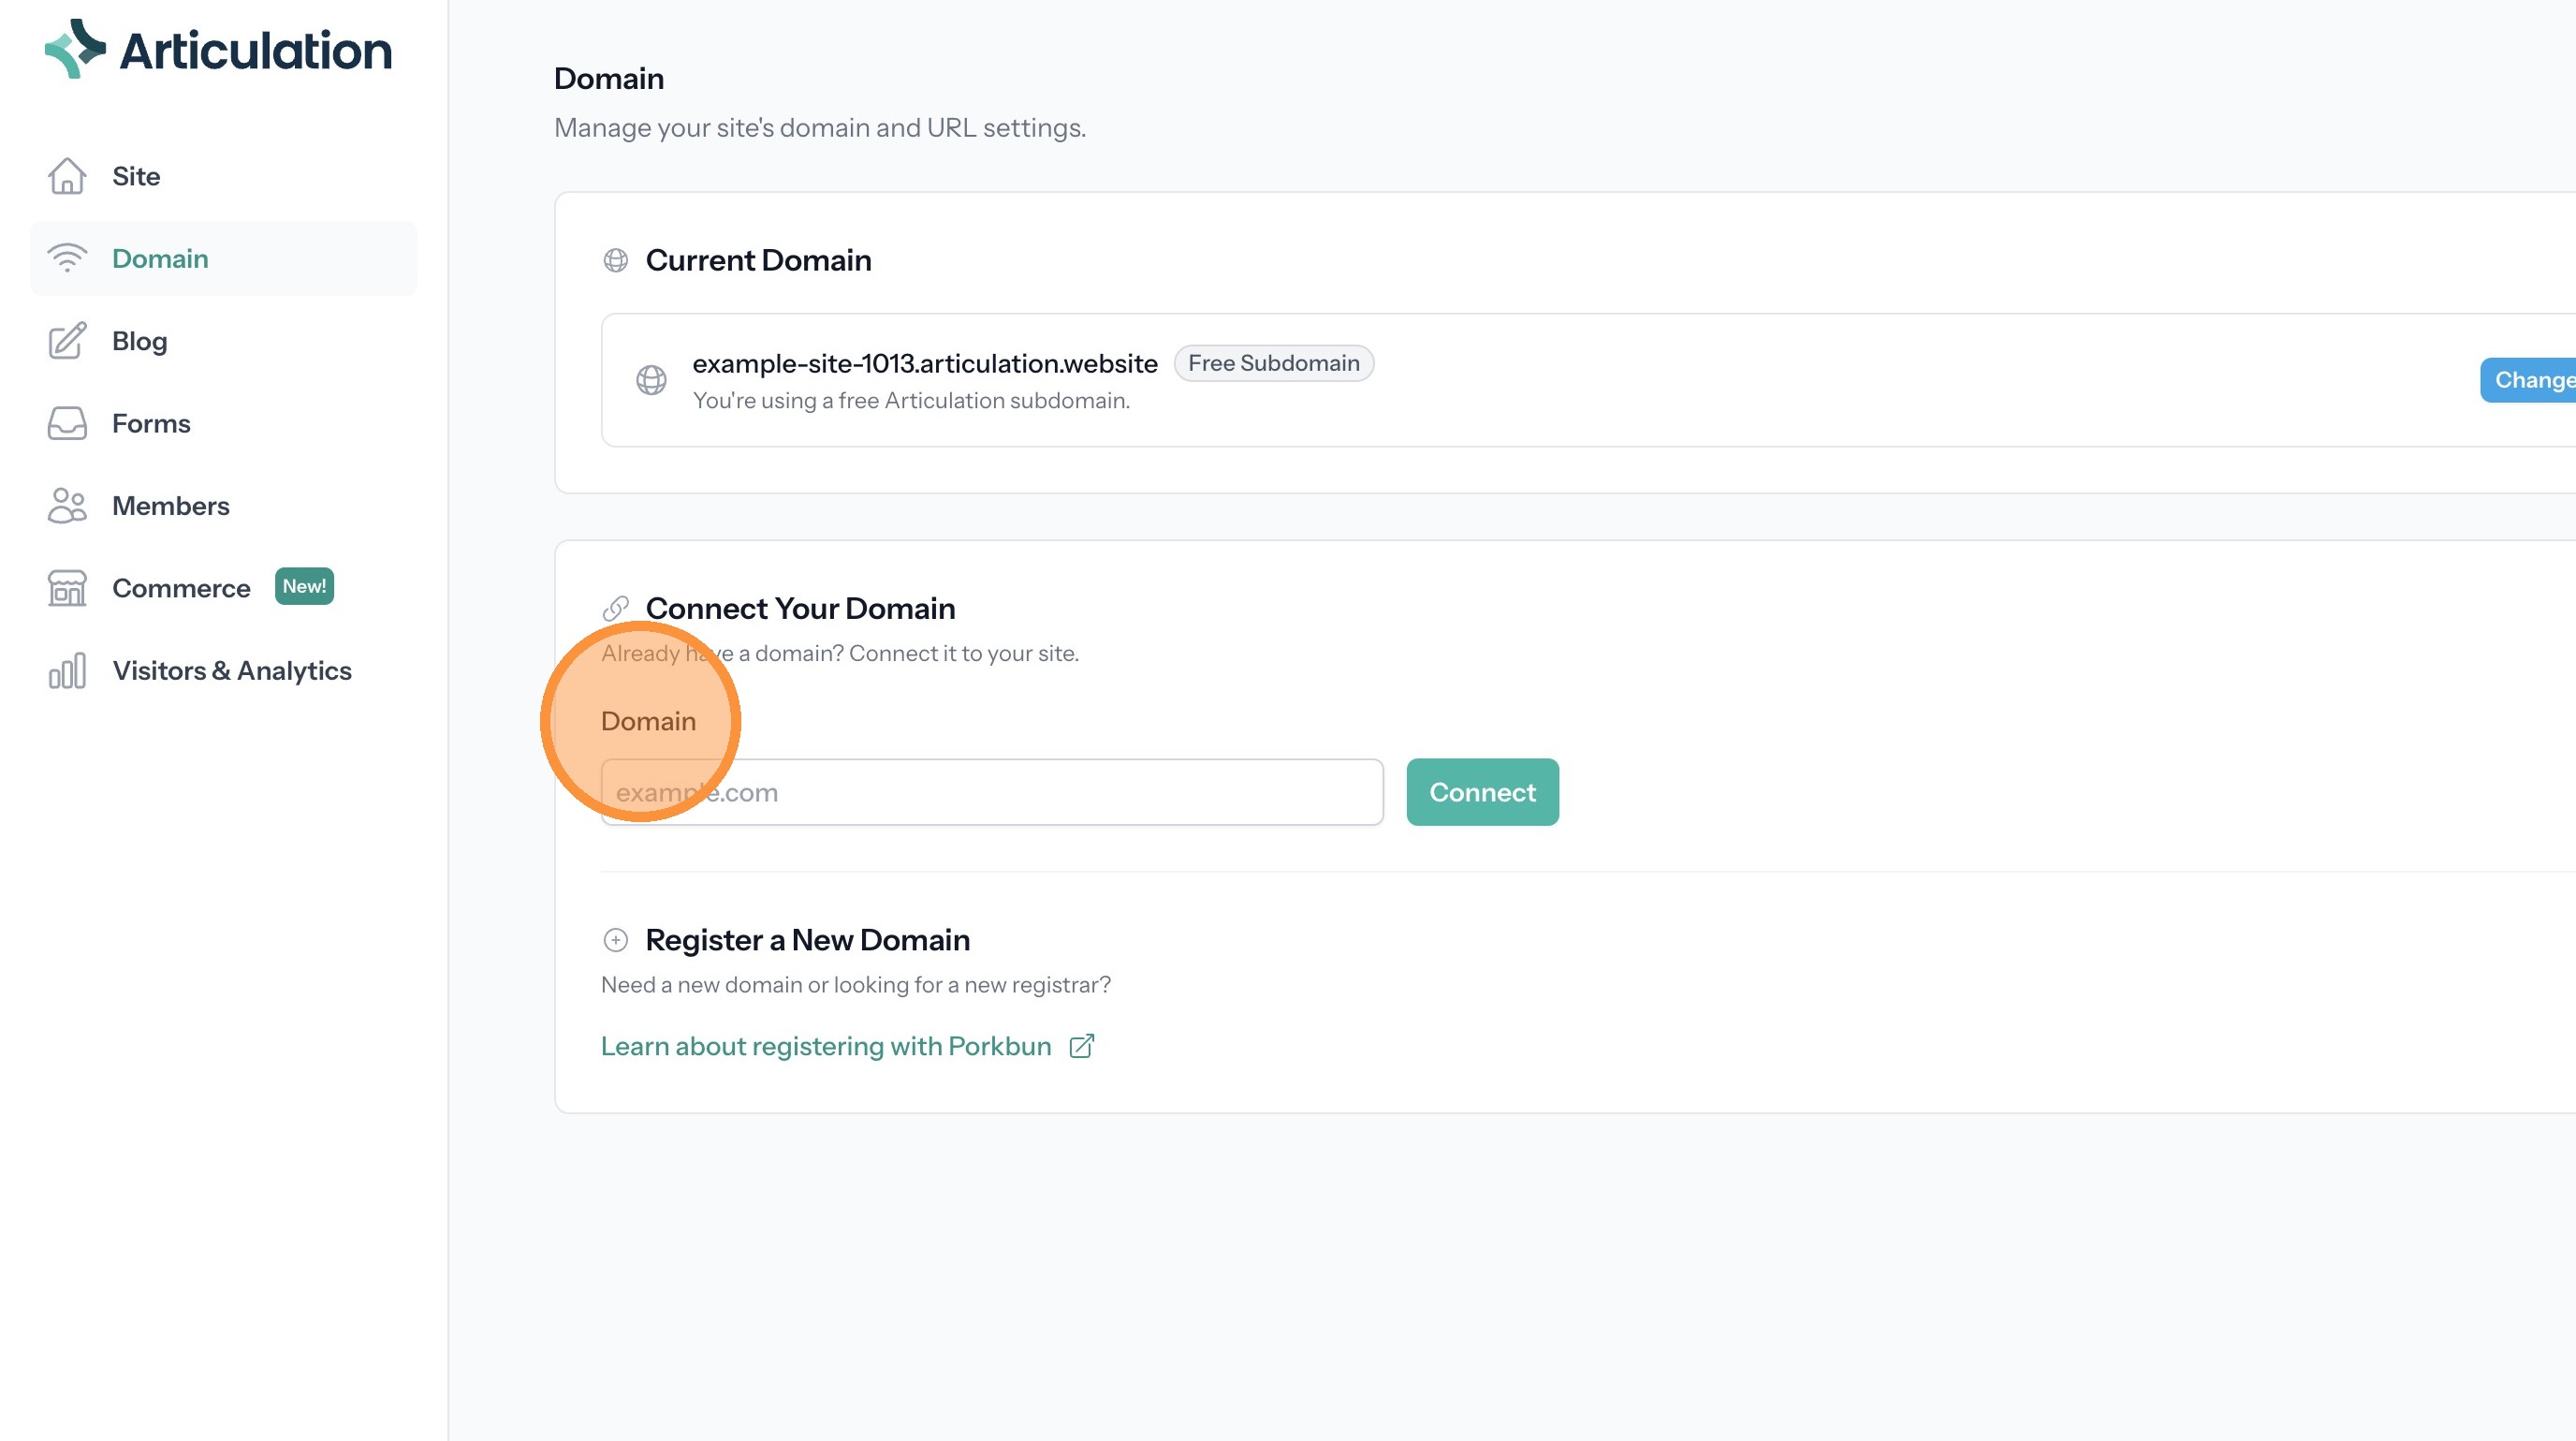The height and width of the screenshot is (1441, 2576).
Task: Click the Forms inbox icon
Action: pos(67,424)
